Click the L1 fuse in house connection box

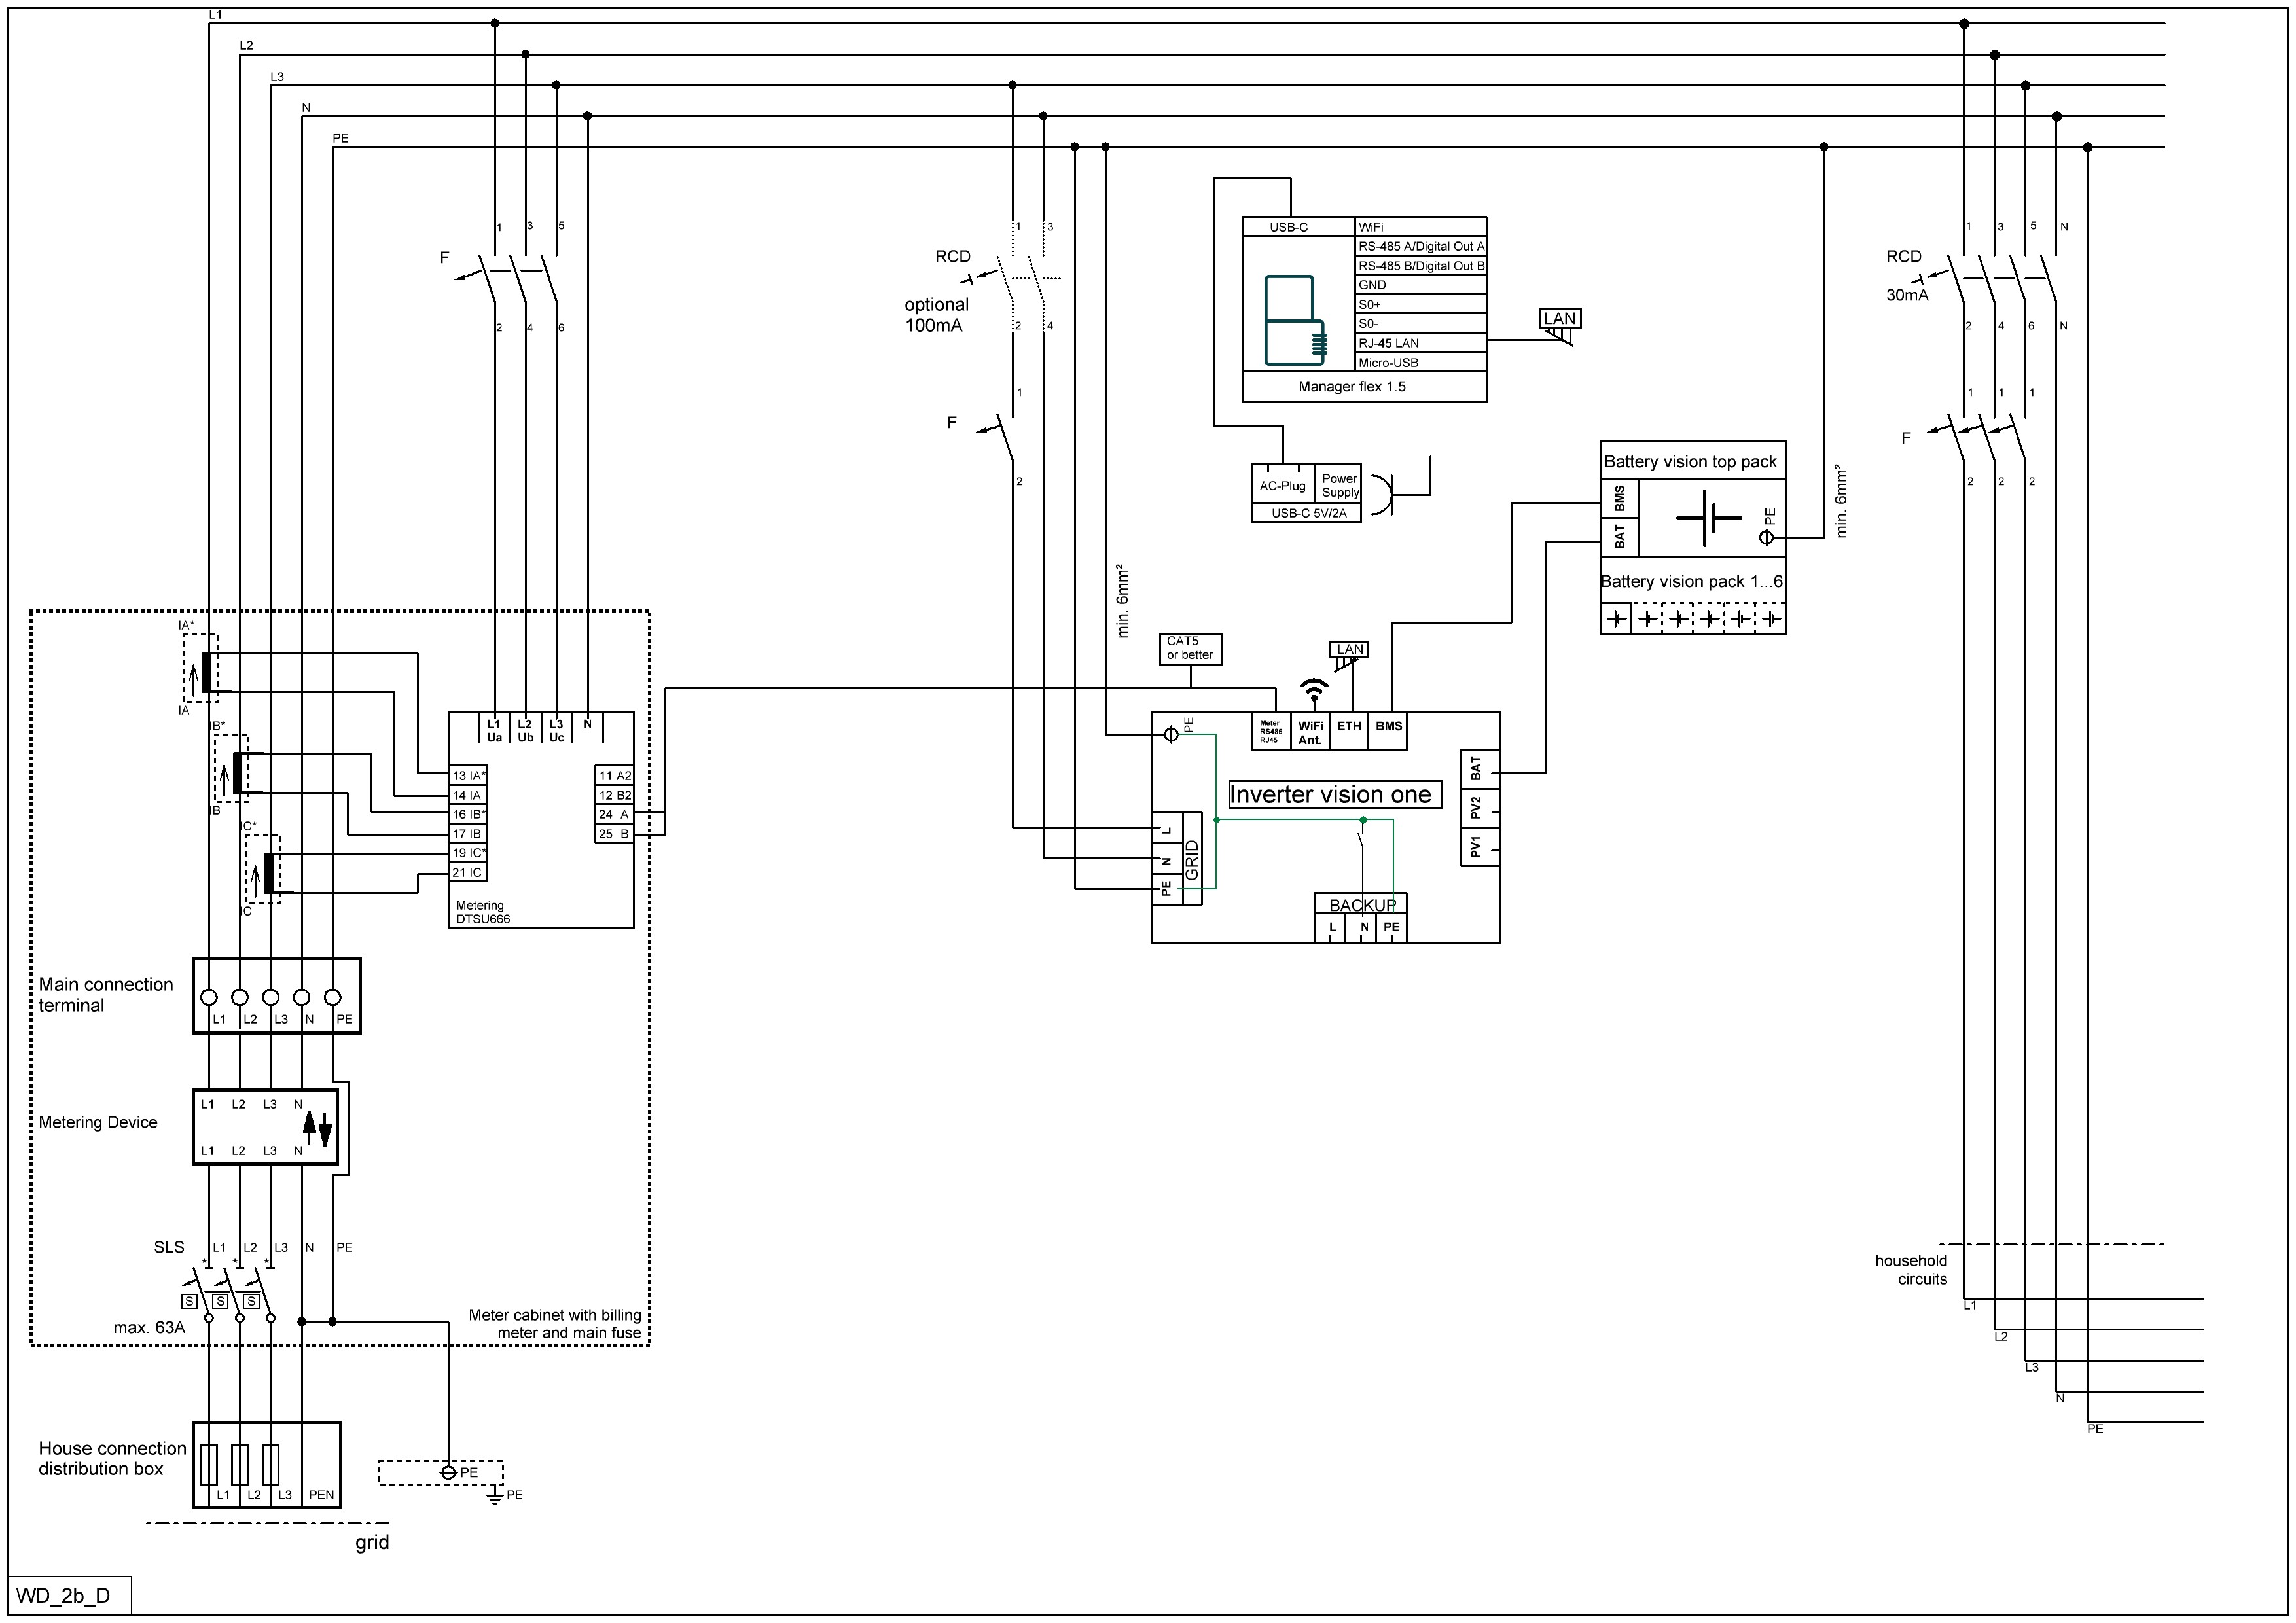(209, 1464)
